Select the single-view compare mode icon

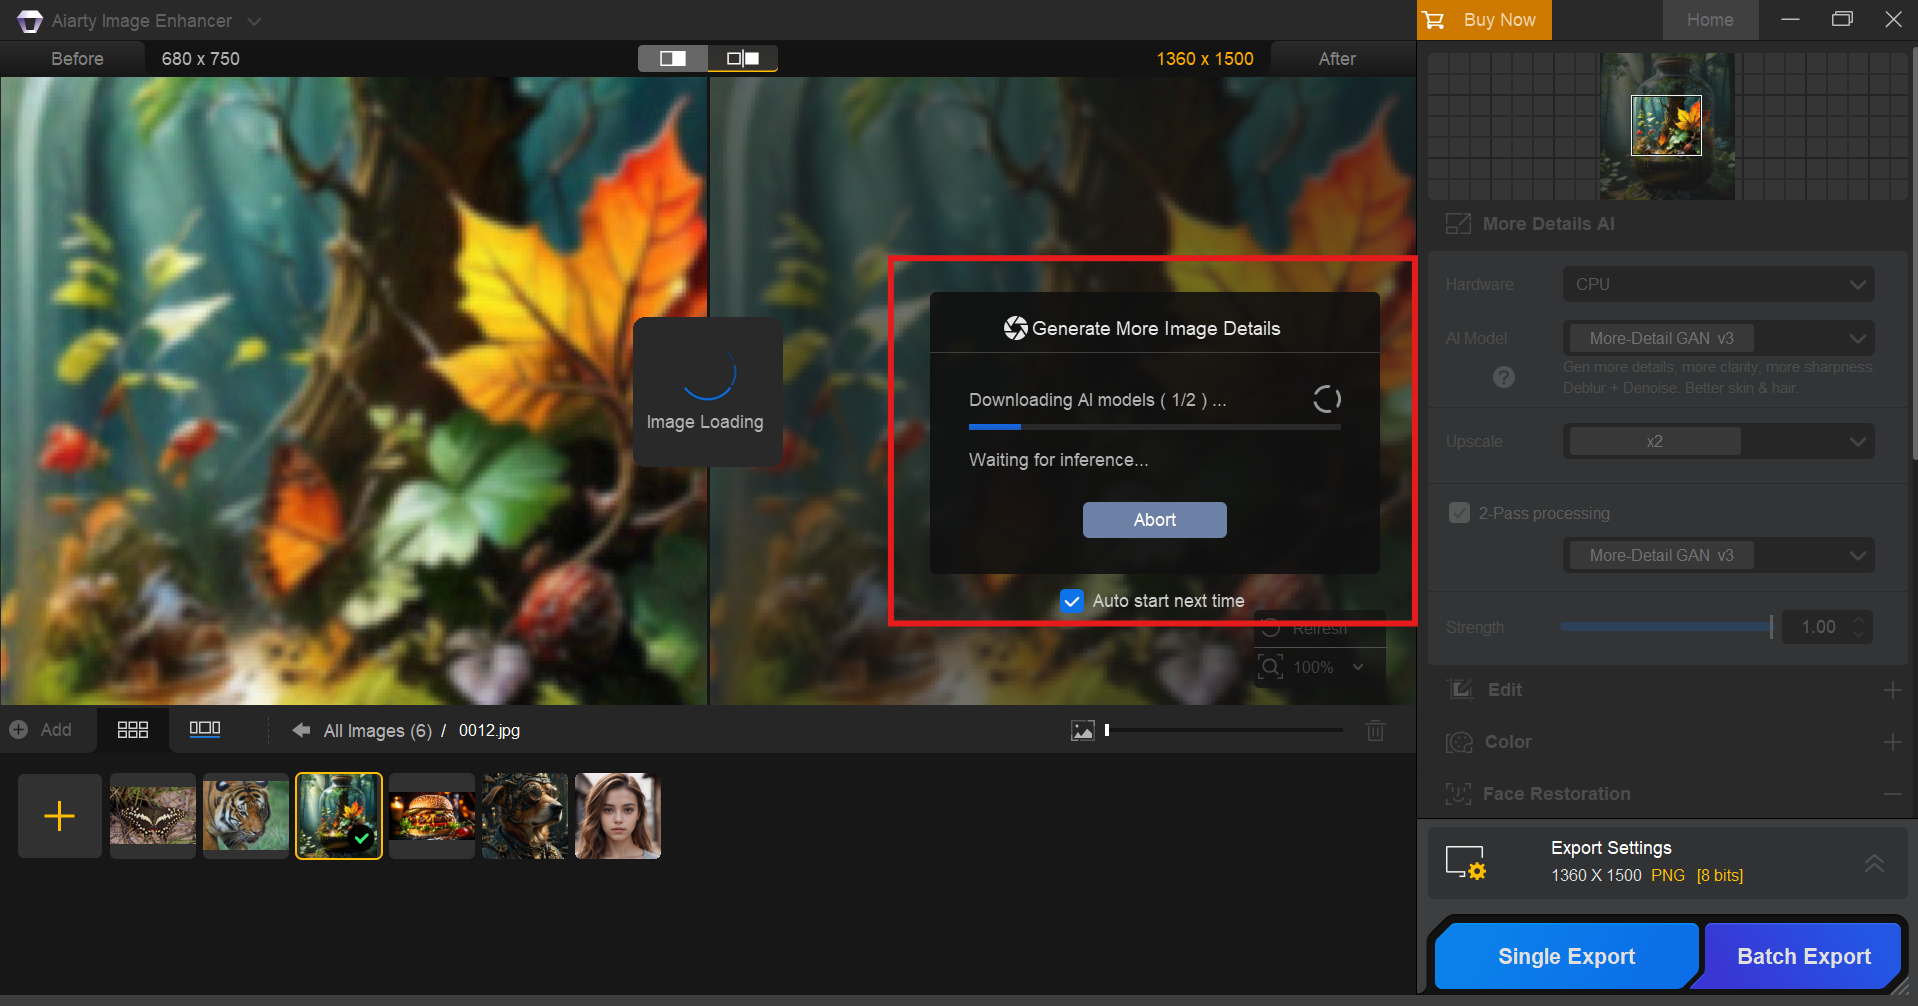[x=673, y=59]
